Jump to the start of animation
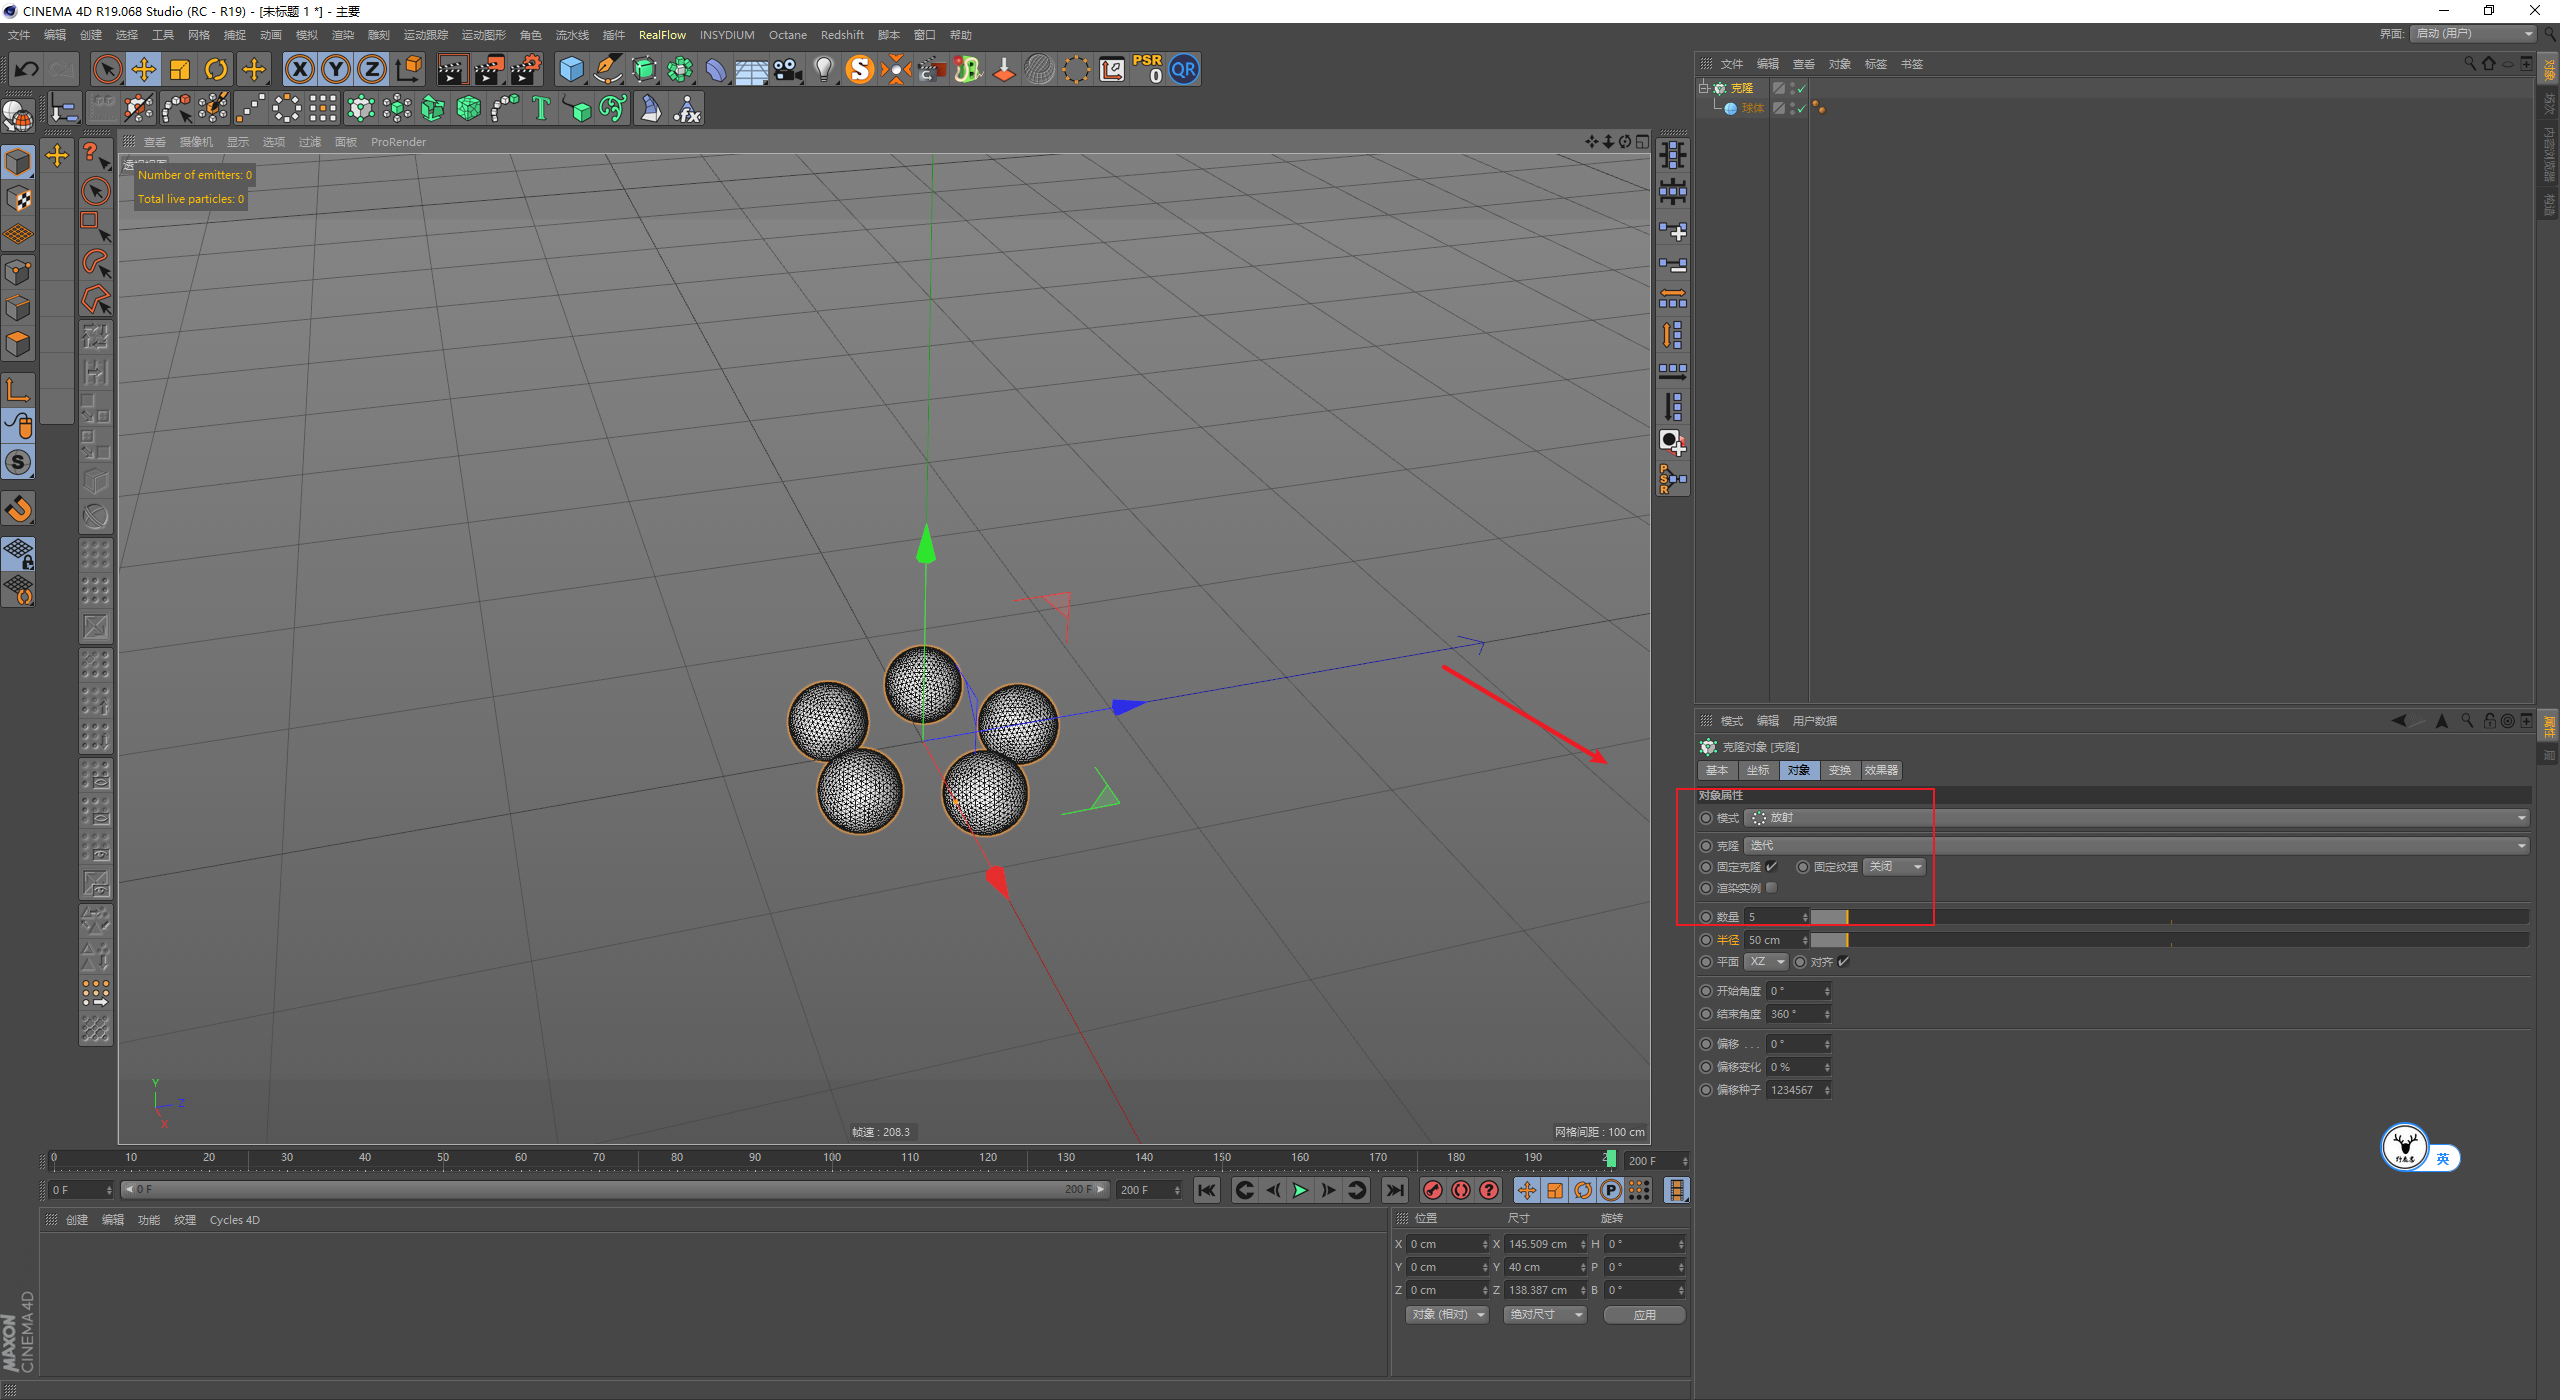Screen dimensions: 2560x1400 [1207, 1190]
